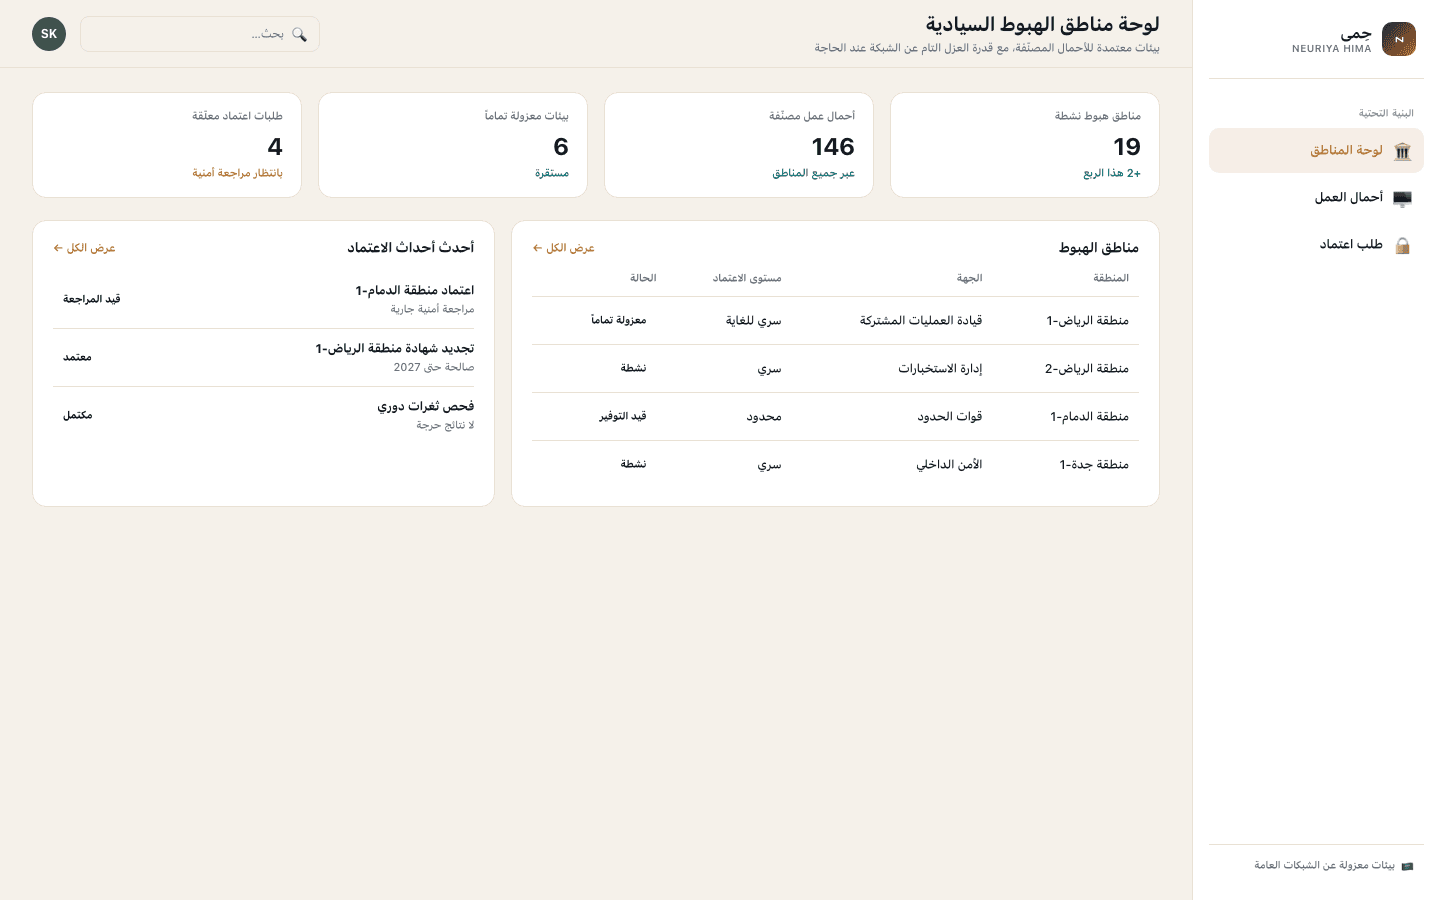Image resolution: width=1440 pixels, height=900 pixels.
Task: Click the بانتظار مراجعة أمنية note
Action: pos(237,173)
